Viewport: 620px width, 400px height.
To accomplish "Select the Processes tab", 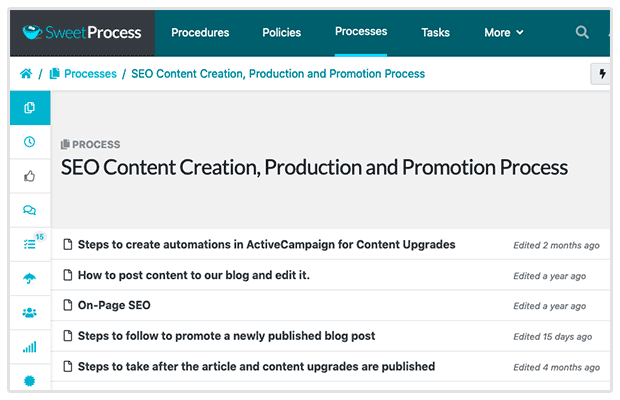I will coord(361,32).
